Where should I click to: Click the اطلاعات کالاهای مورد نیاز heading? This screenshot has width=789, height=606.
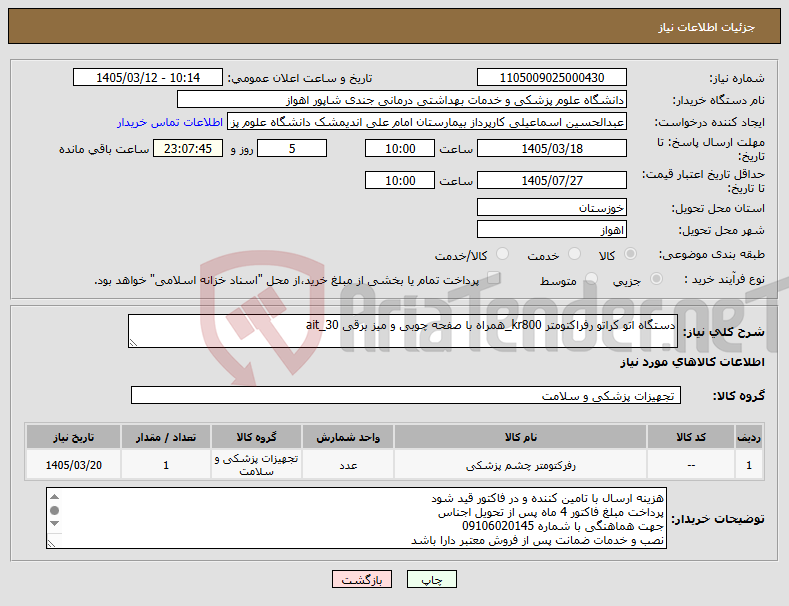pos(692,362)
